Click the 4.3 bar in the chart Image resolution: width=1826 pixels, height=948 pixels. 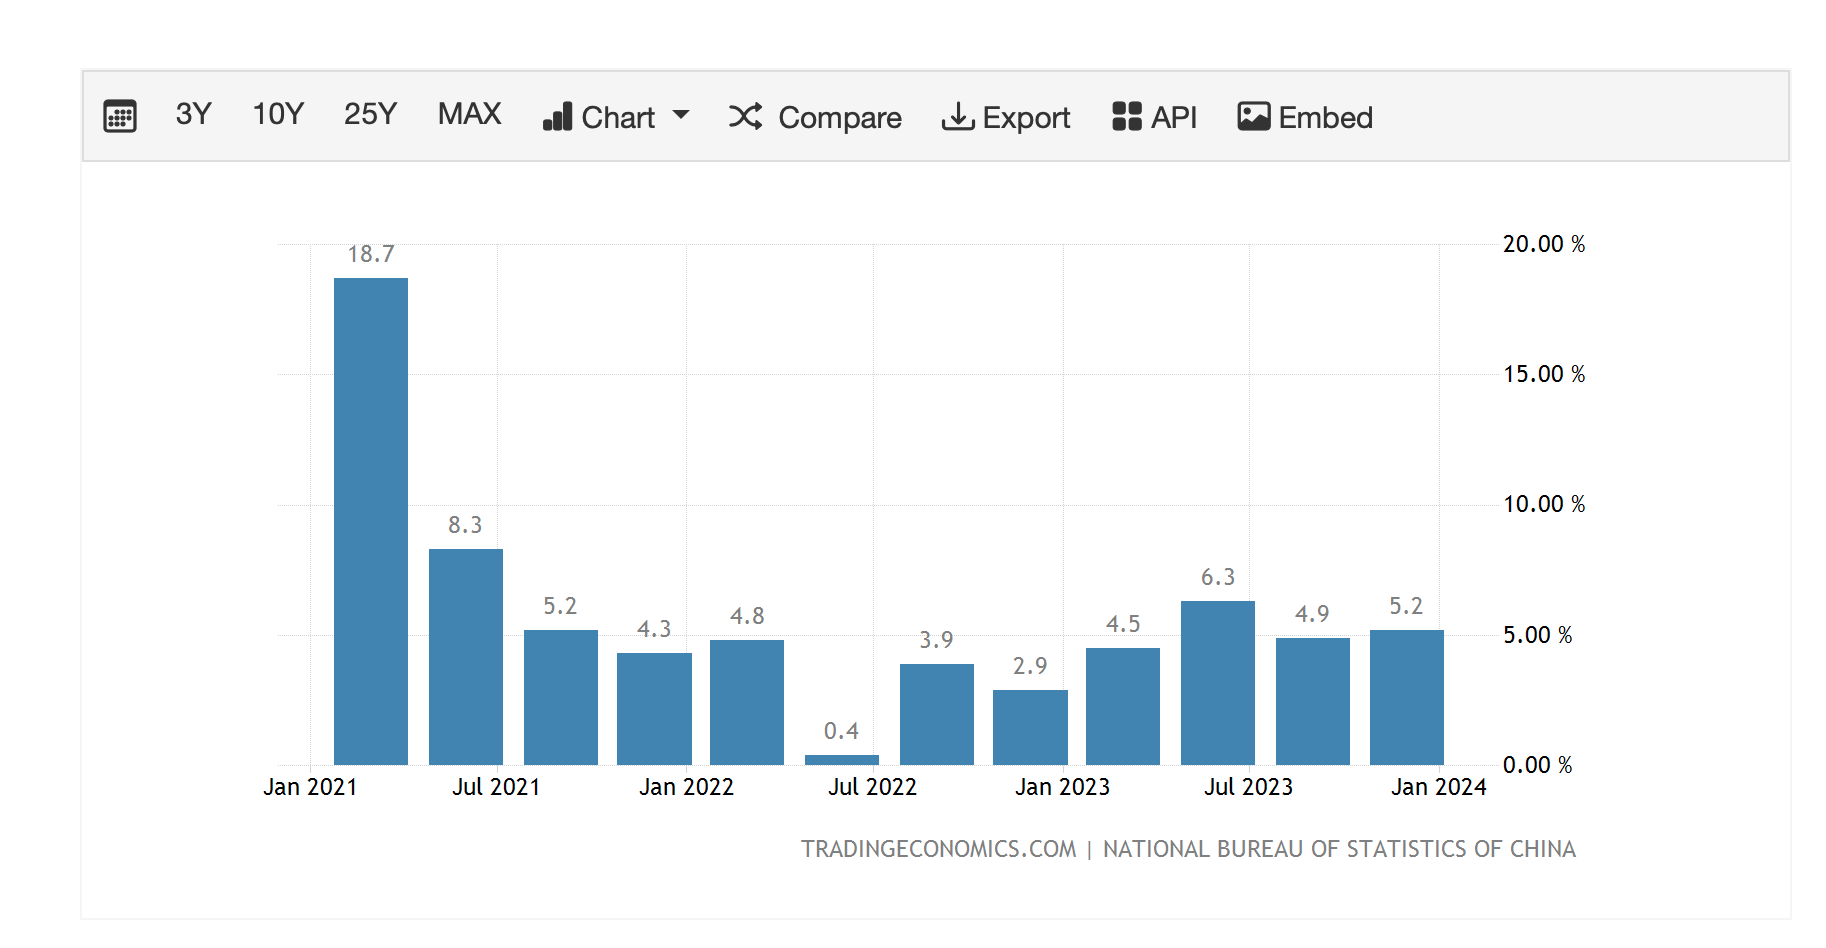pyautogui.click(x=654, y=709)
